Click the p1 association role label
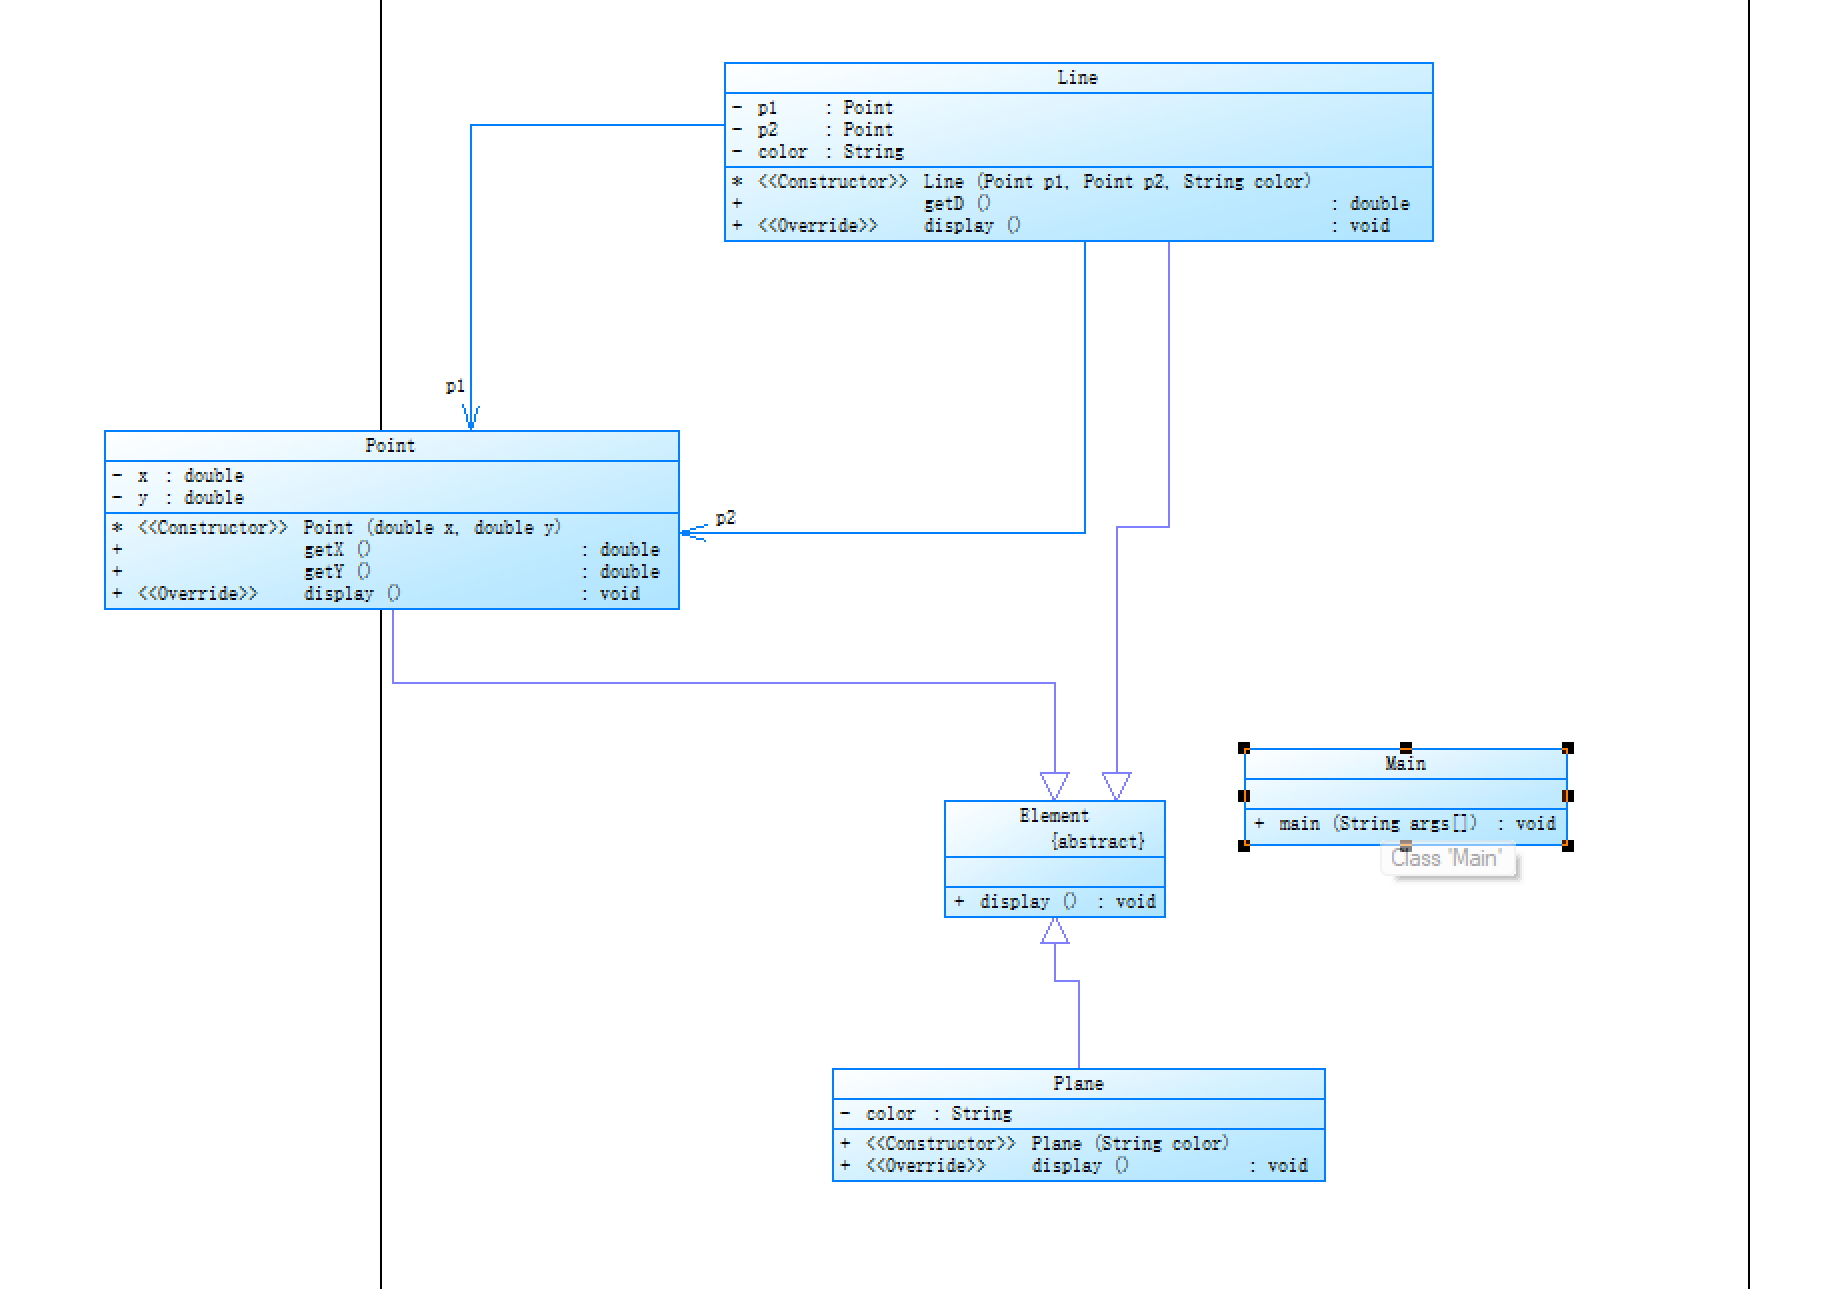Screen dimensions: 1838x1289 click(455, 386)
